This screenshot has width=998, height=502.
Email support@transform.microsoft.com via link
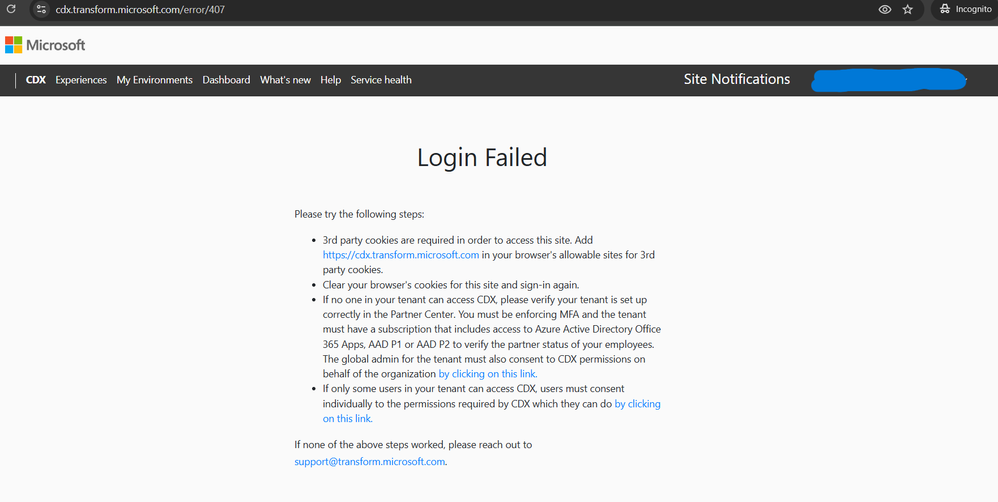(x=370, y=462)
